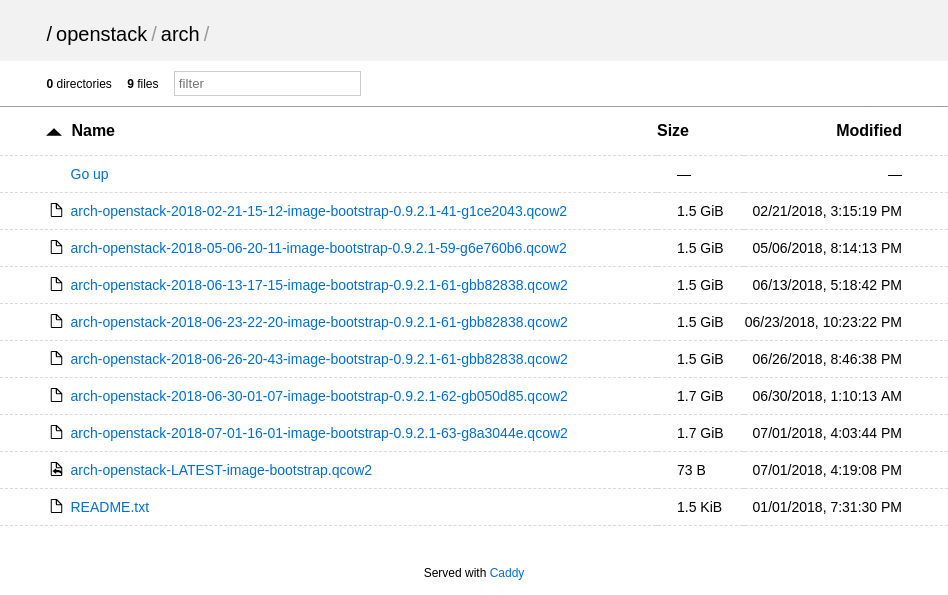The width and height of the screenshot is (948, 595).
Task: Open the README.txt file
Action: tap(110, 507)
